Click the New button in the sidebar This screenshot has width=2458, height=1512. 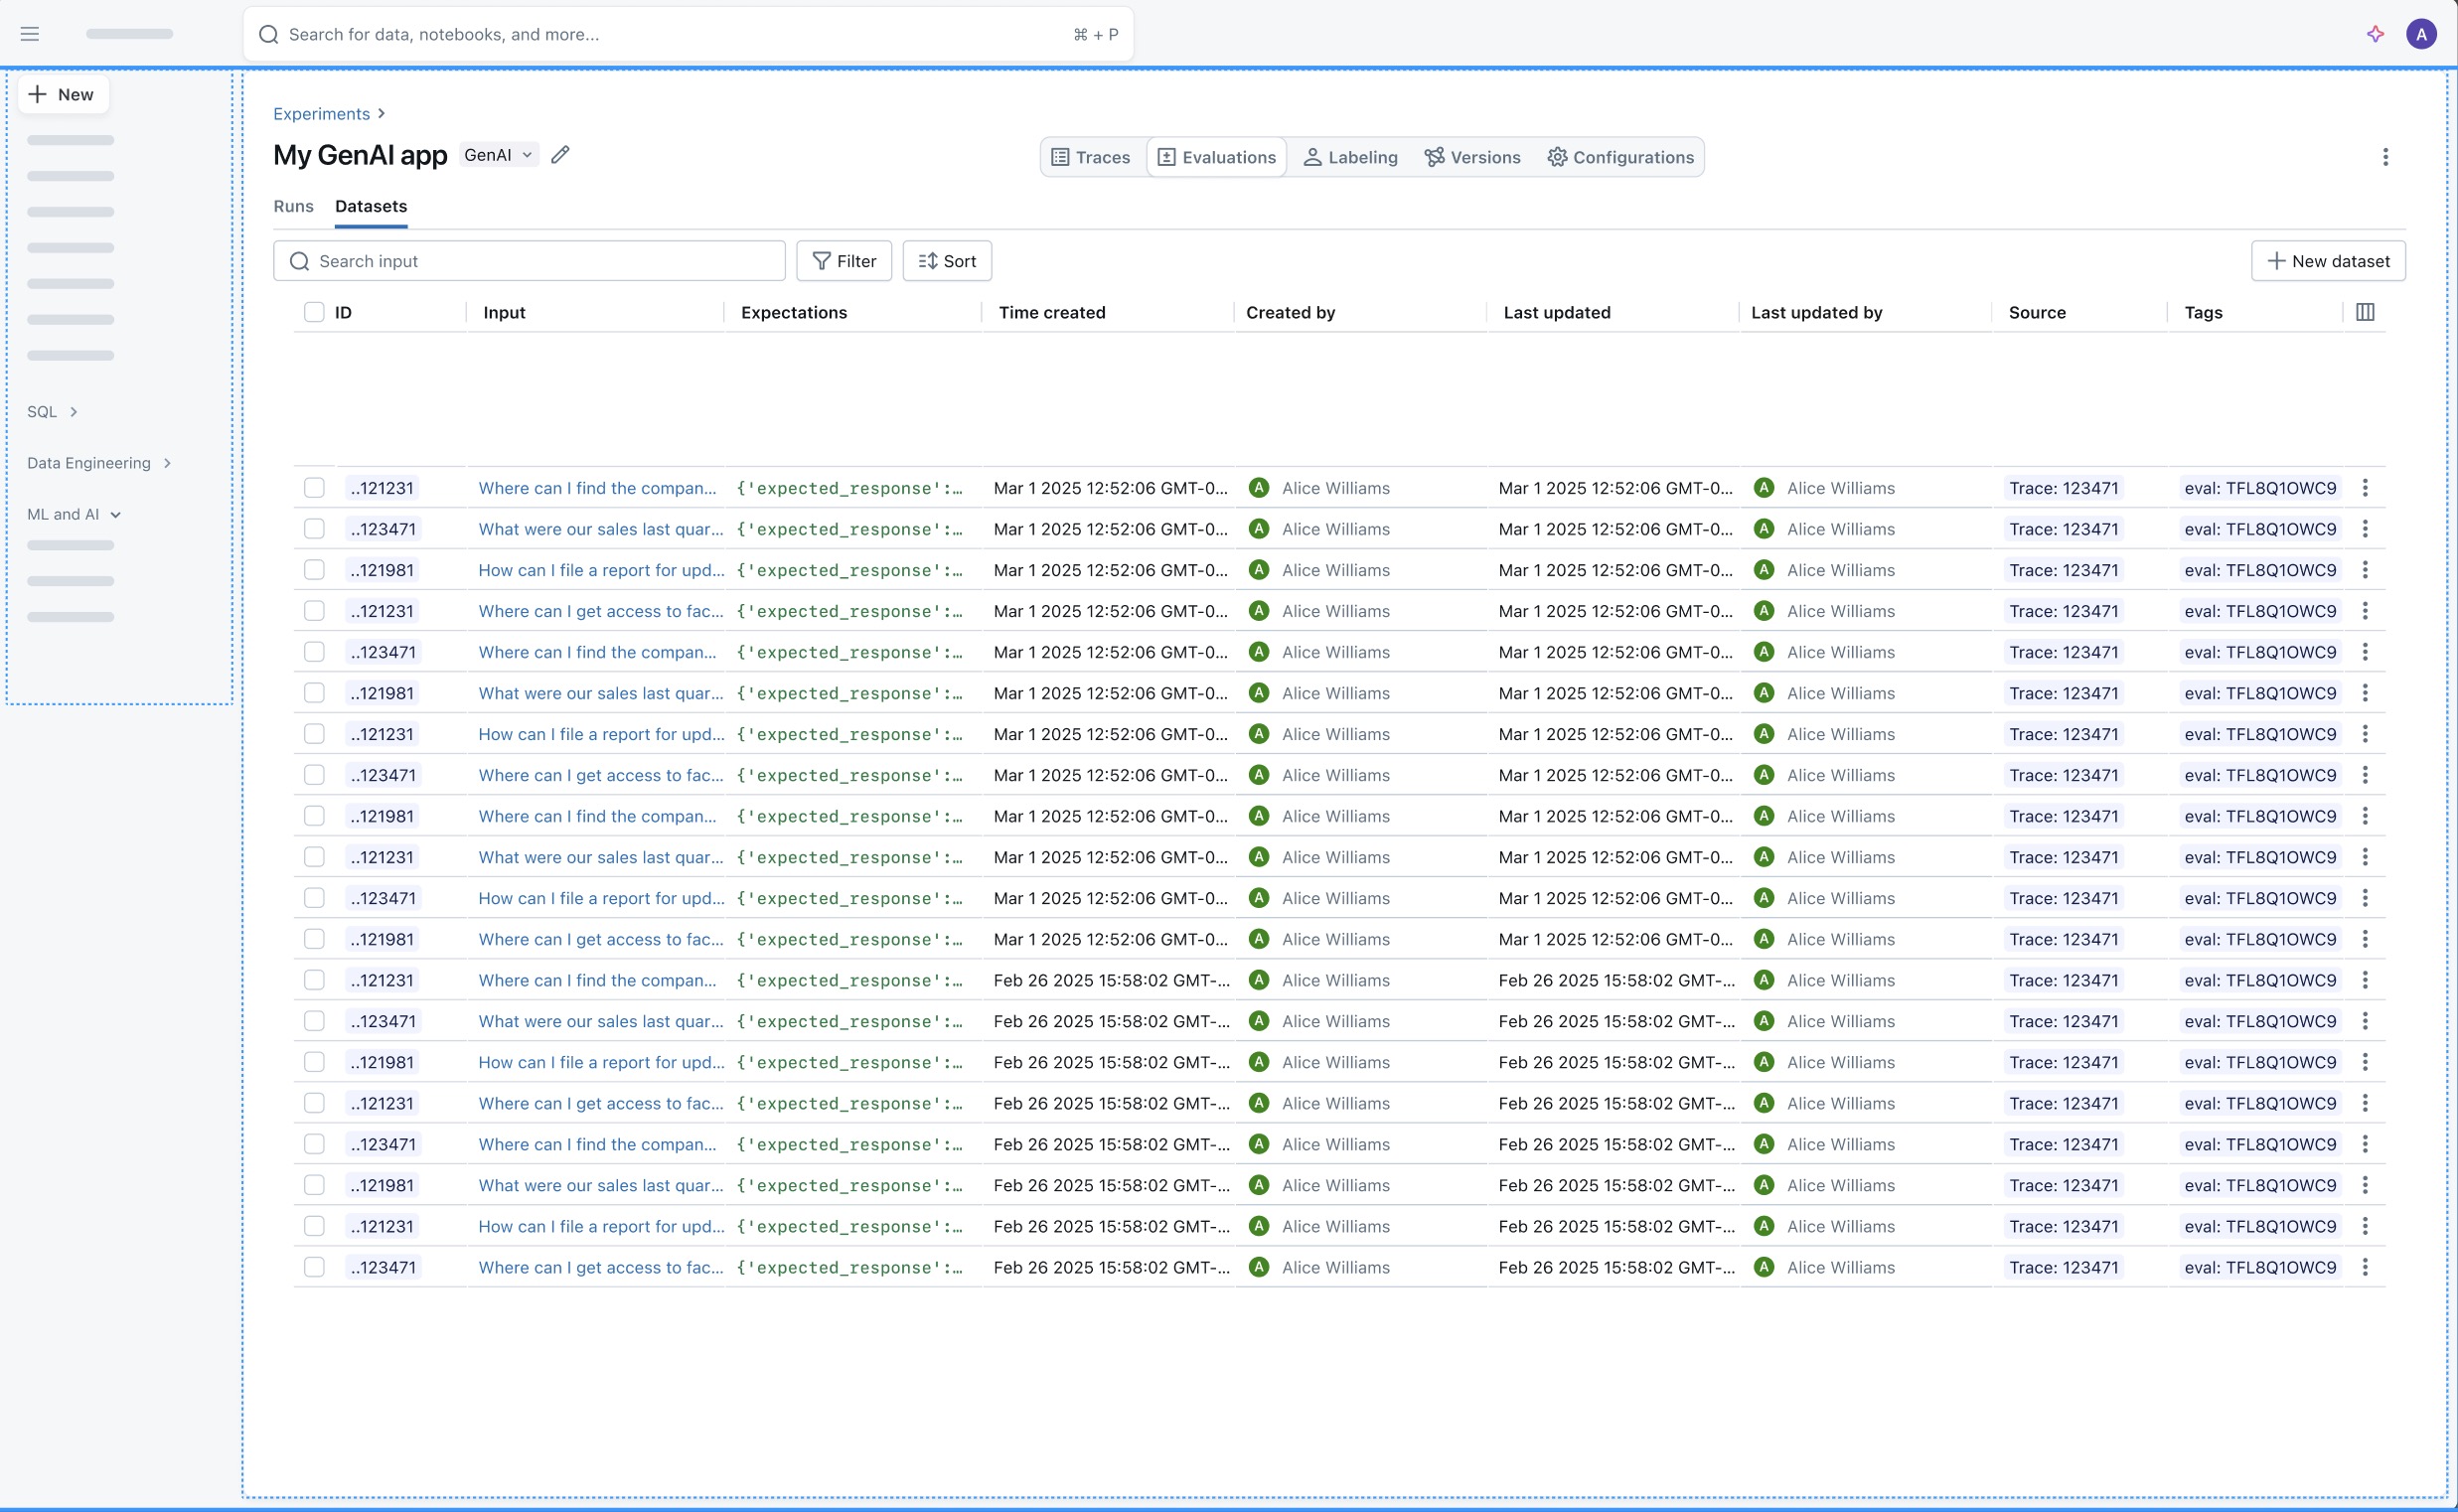pyautogui.click(x=63, y=94)
